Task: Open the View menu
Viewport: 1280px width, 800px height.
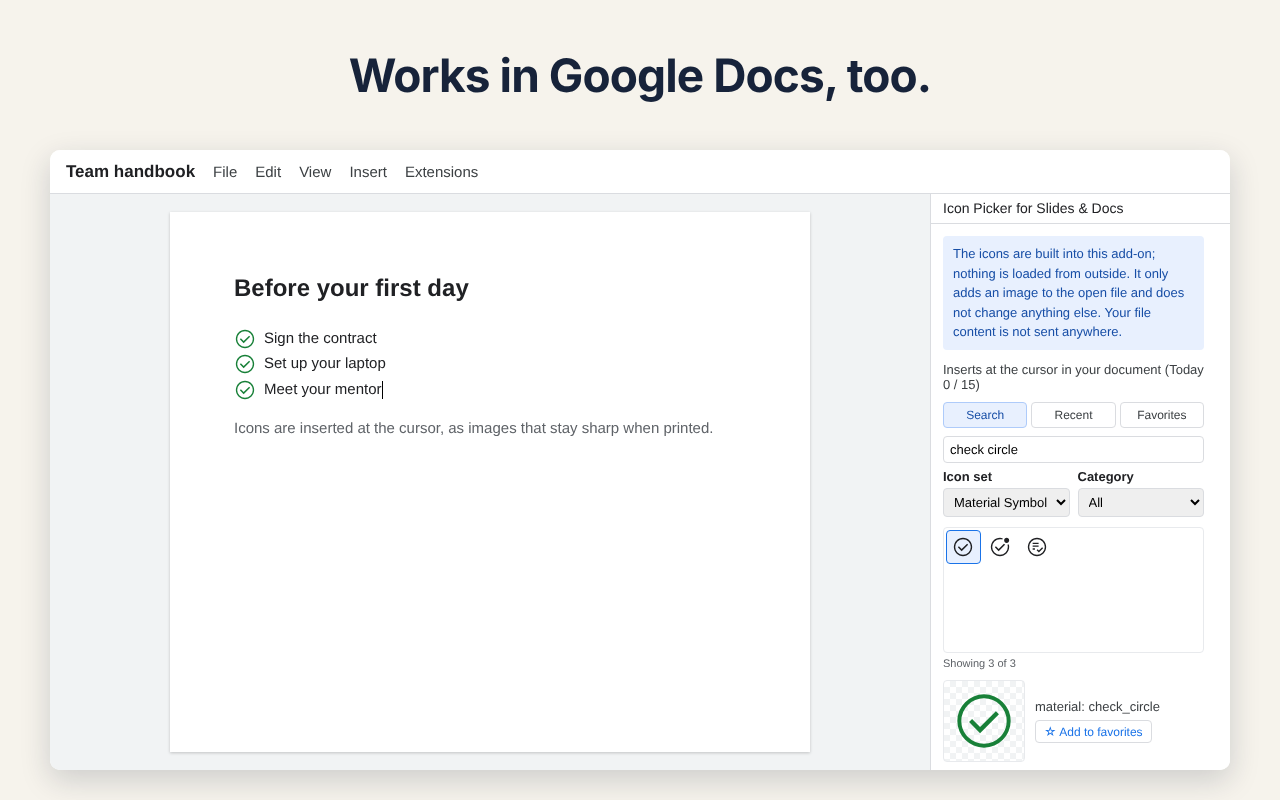Action: [x=315, y=172]
